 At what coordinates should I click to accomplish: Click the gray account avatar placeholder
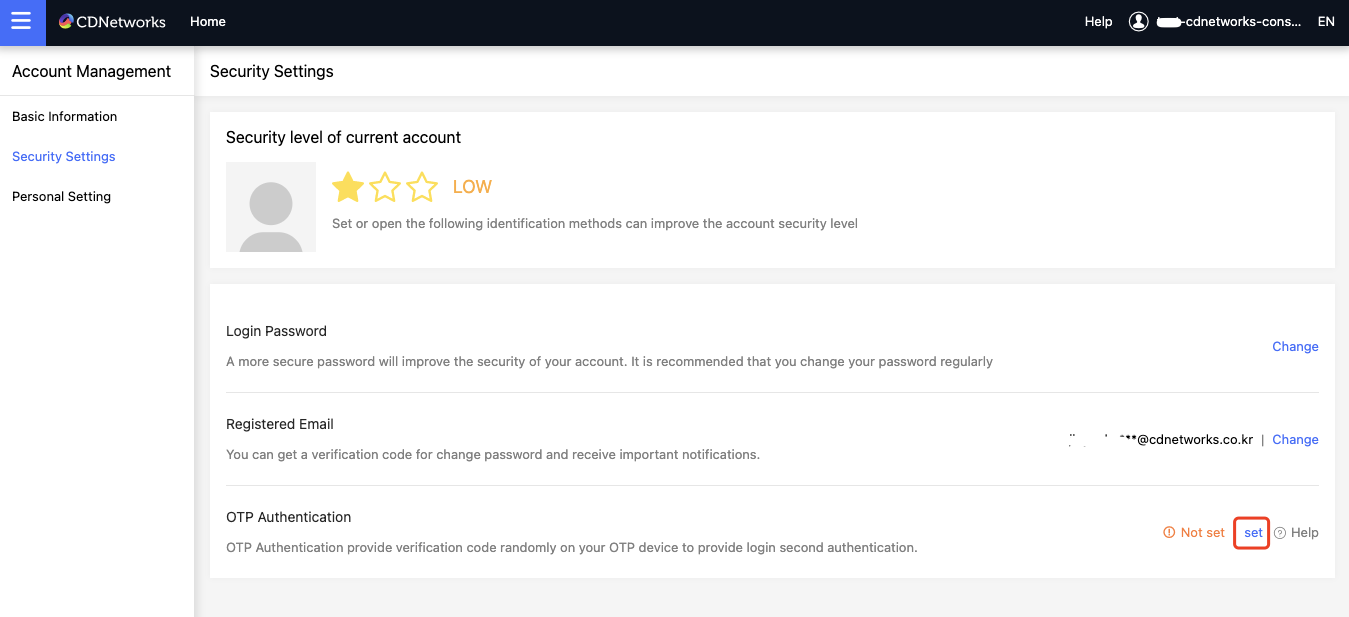[271, 207]
